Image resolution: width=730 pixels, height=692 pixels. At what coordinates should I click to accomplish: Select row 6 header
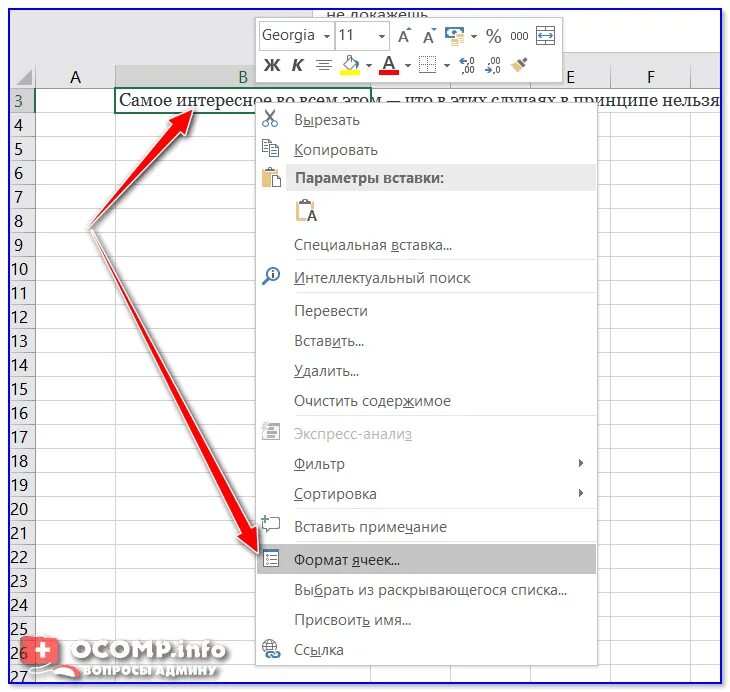tap(22, 173)
